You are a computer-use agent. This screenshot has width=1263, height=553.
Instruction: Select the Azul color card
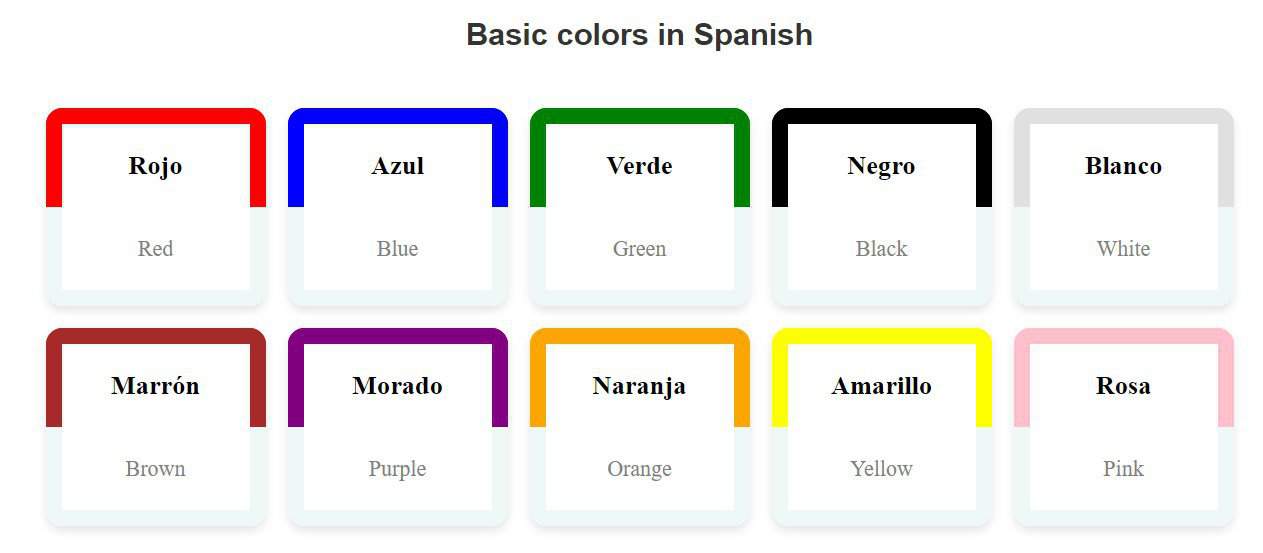398,207
